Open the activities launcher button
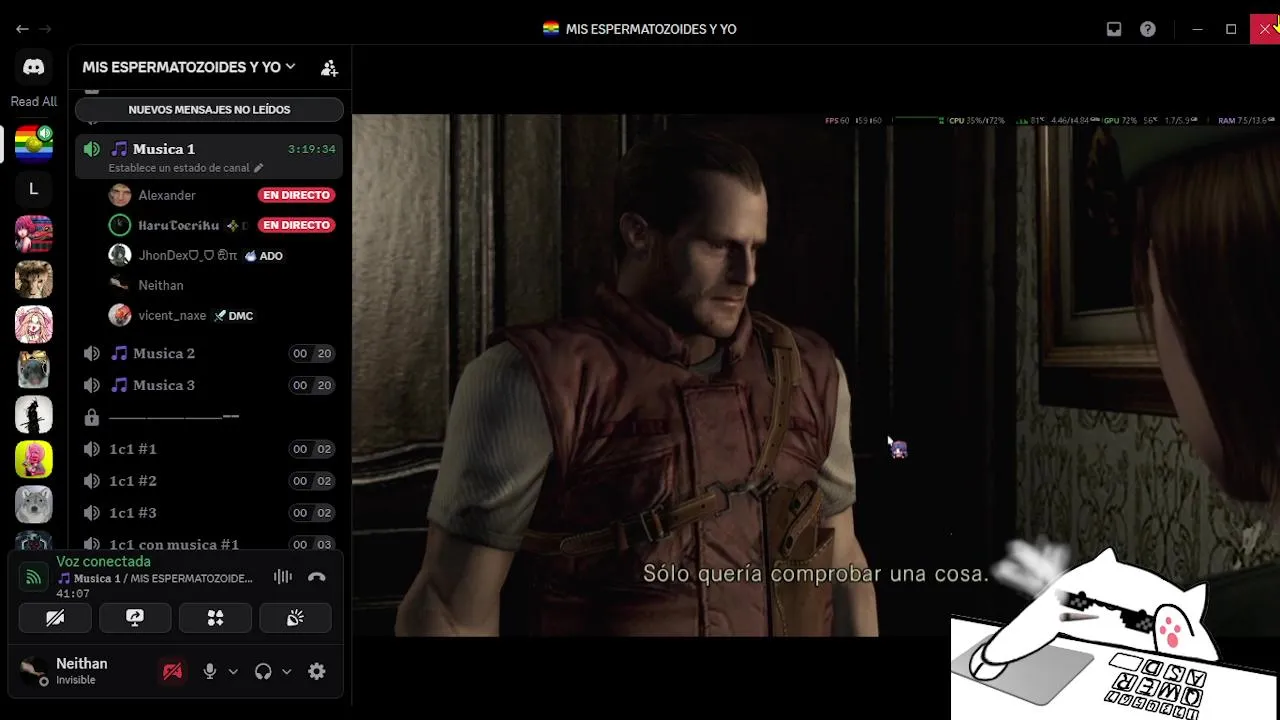1280x720 pixels. click(215, 618)
